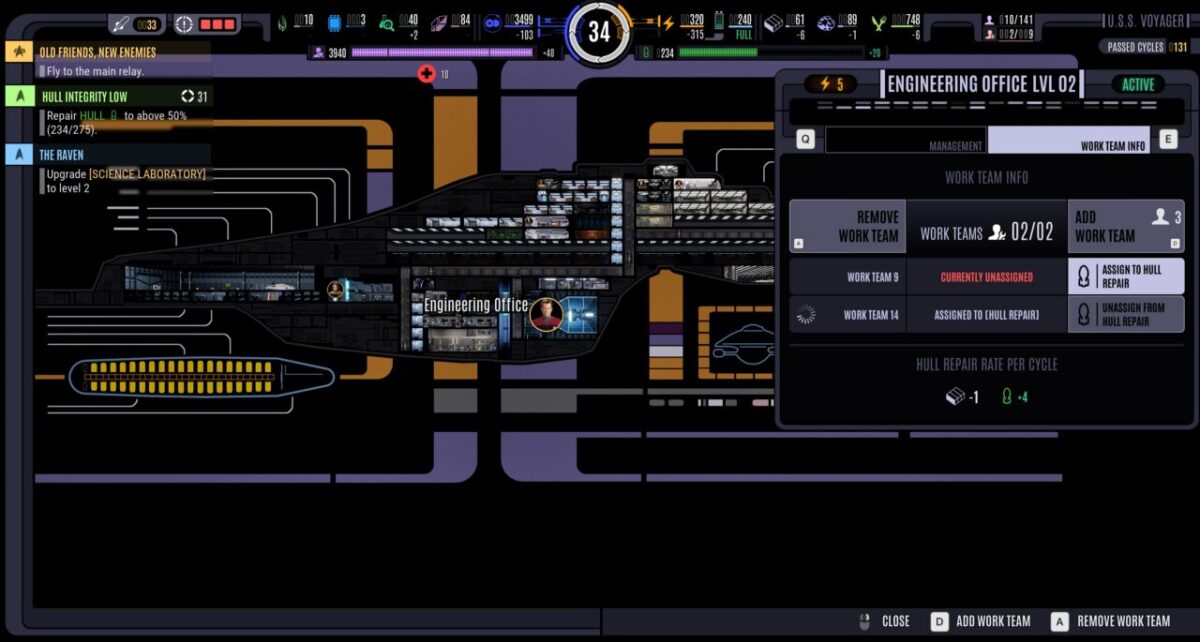Click the Add Work Team button
The width and height of the screenshot is (1200, 642).
1126,226
